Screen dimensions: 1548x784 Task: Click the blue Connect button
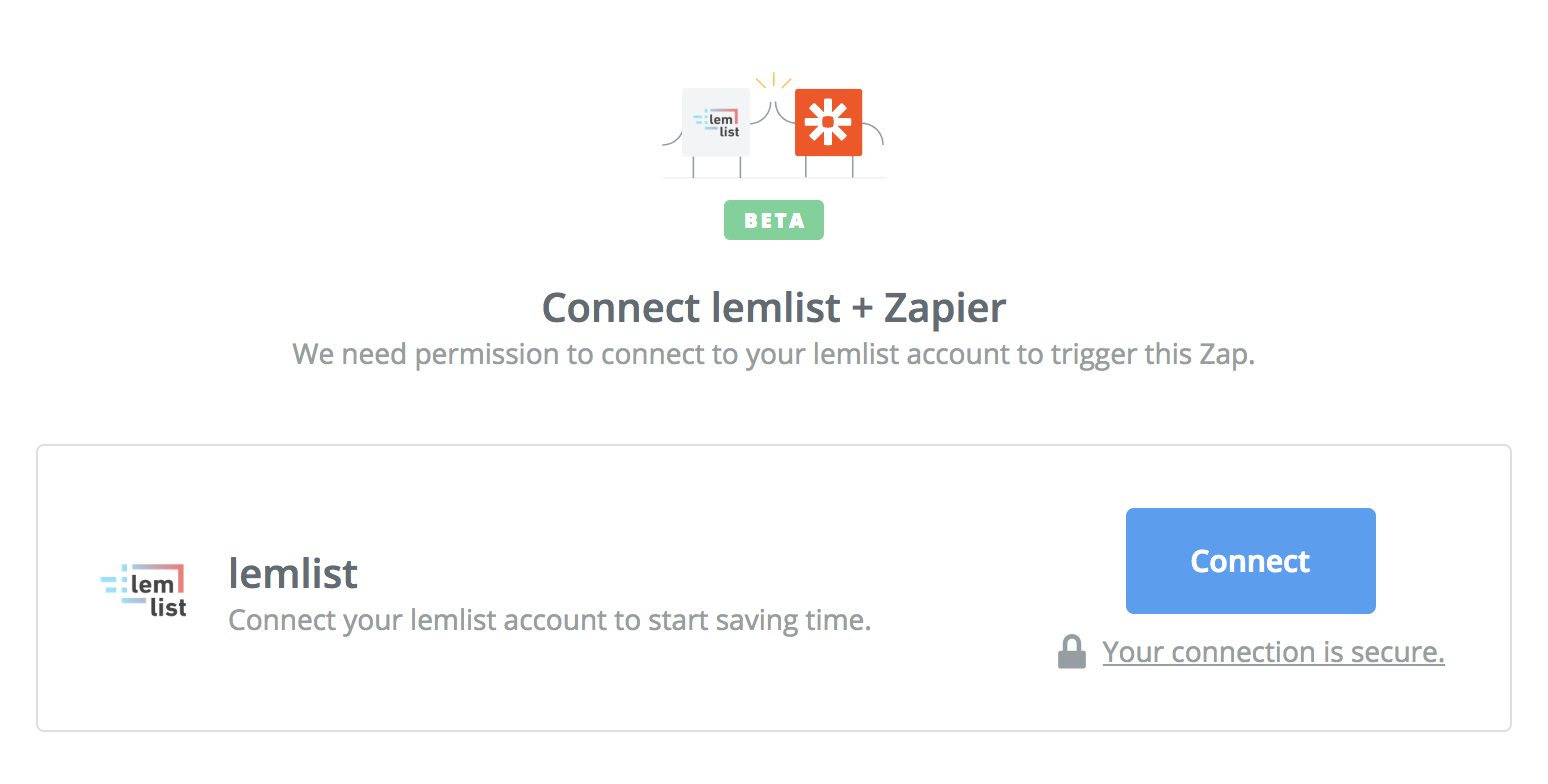[x=1250, y=561]
